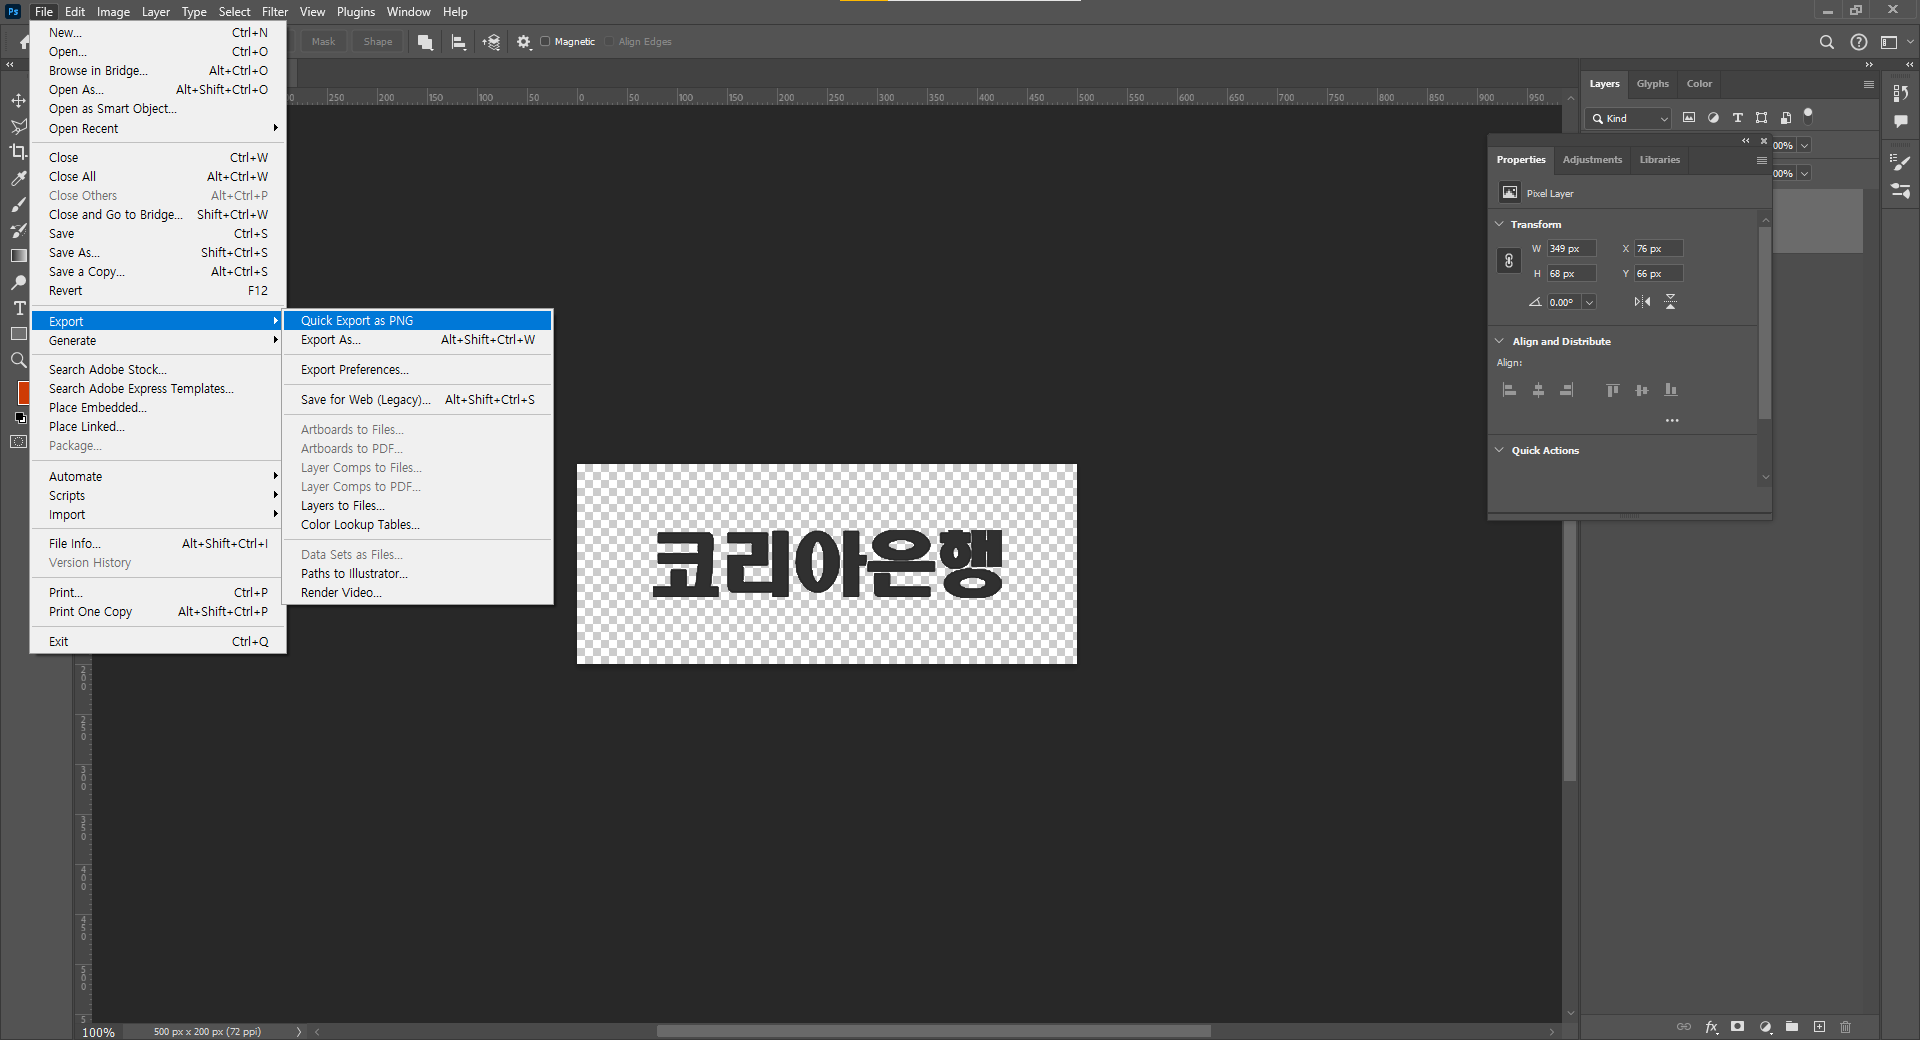Filter layers by pixel layers icon
This screenshot has width=1920, height=1040.
point(1689,118)
